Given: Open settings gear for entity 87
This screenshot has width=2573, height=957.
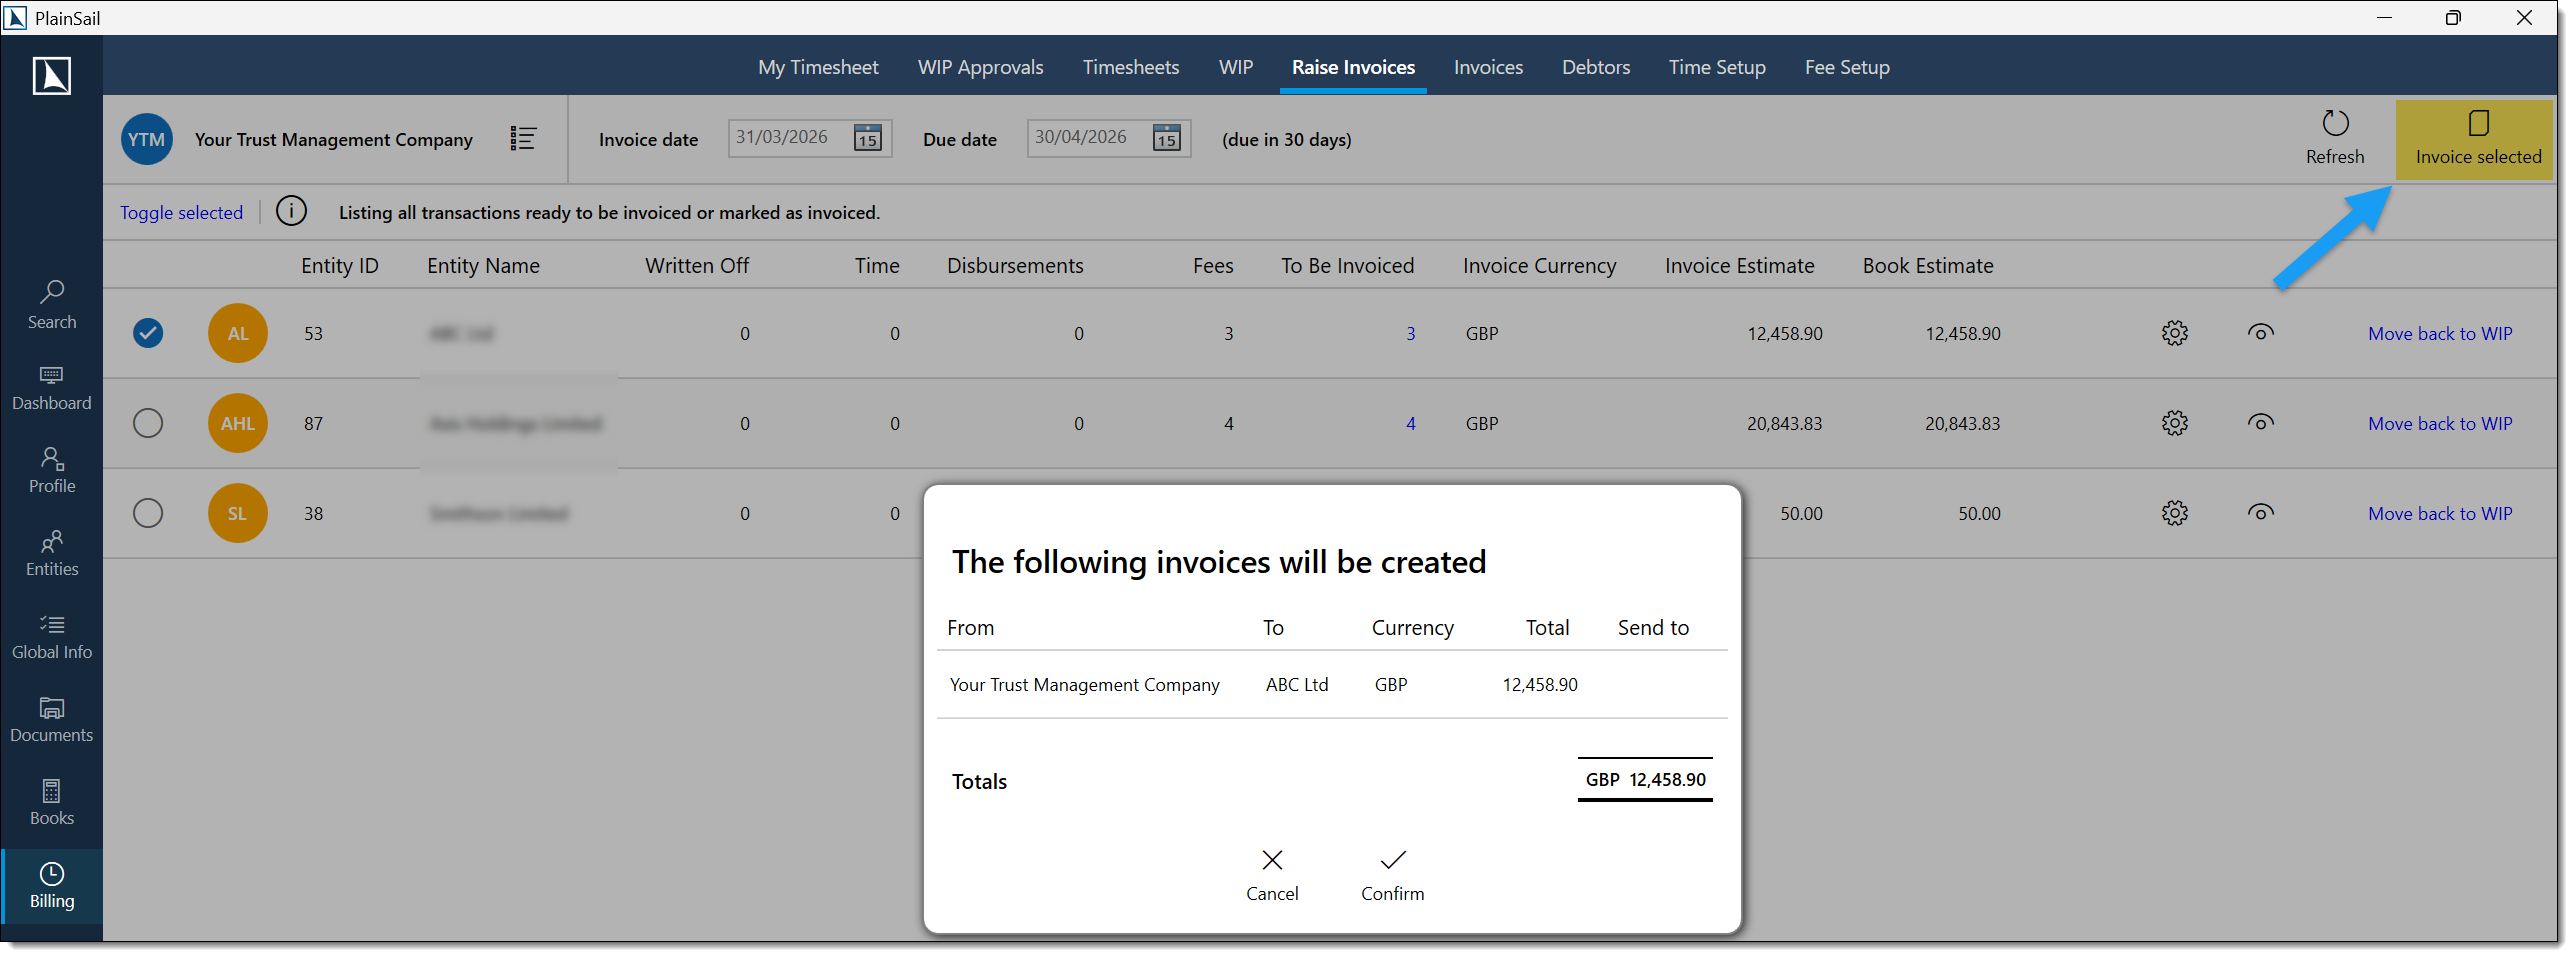Looking at the screenshot, I should (2175, 422).
